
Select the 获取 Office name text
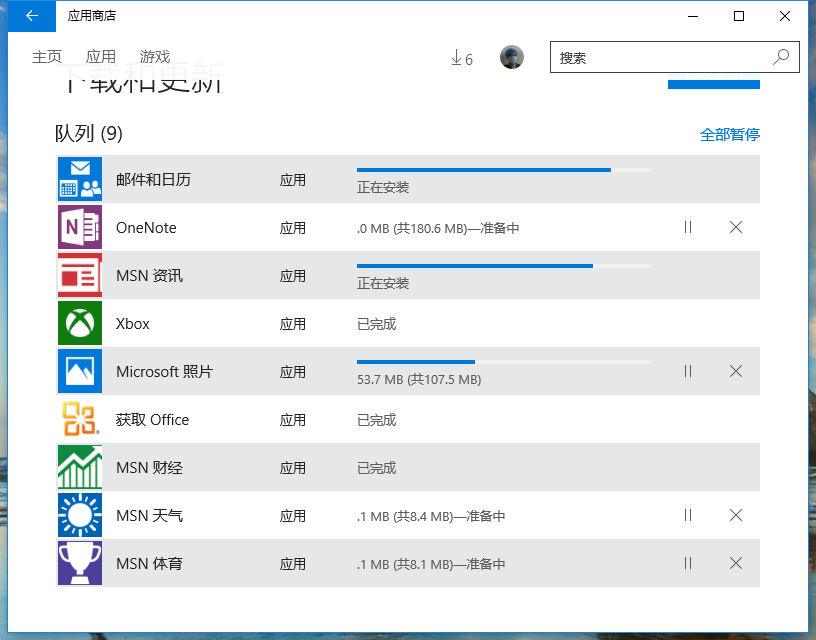click(x=152, y=420)
